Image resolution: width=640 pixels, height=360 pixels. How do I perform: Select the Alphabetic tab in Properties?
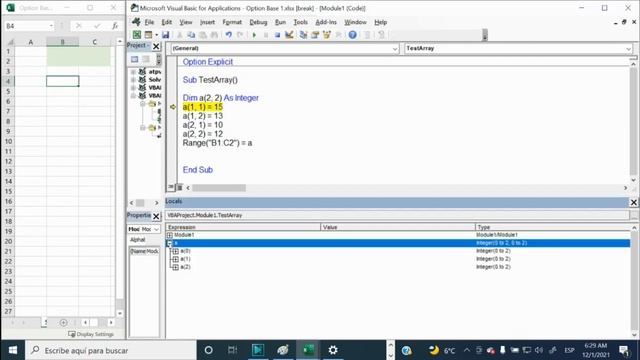coord(138,240)
